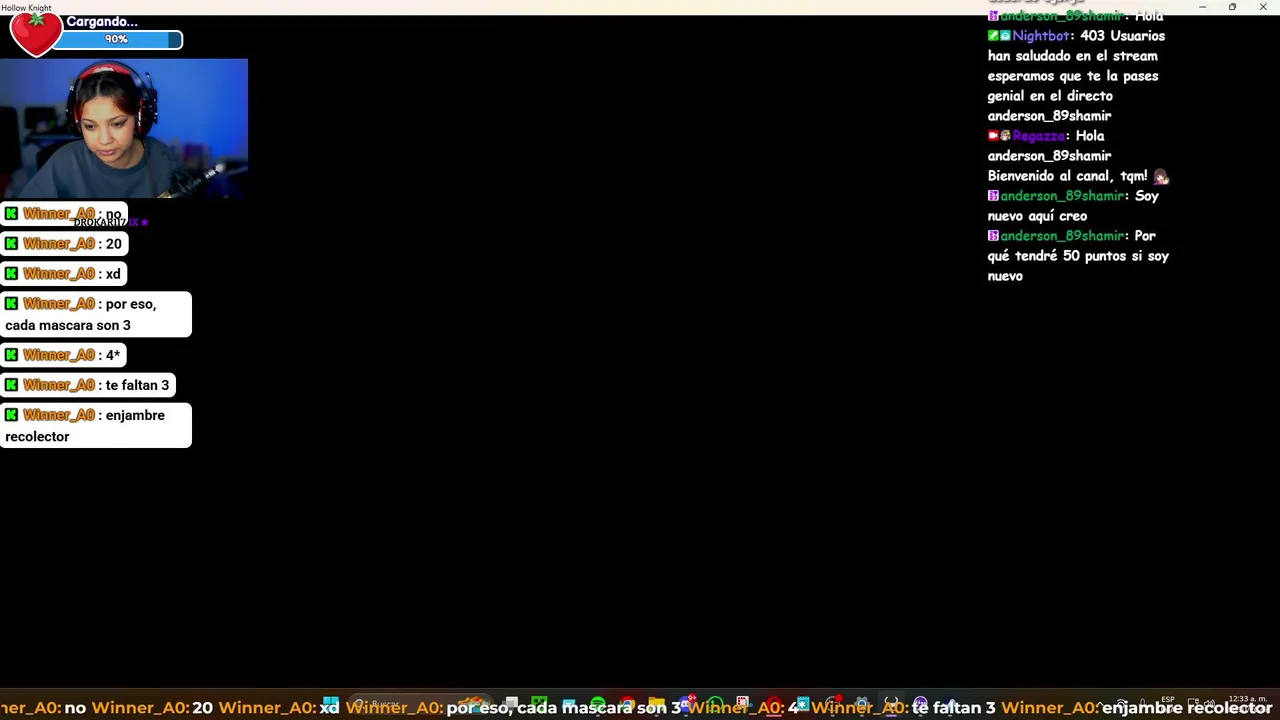
Task: Click Nightbot's green moderator badge
Action: [993, 36]
